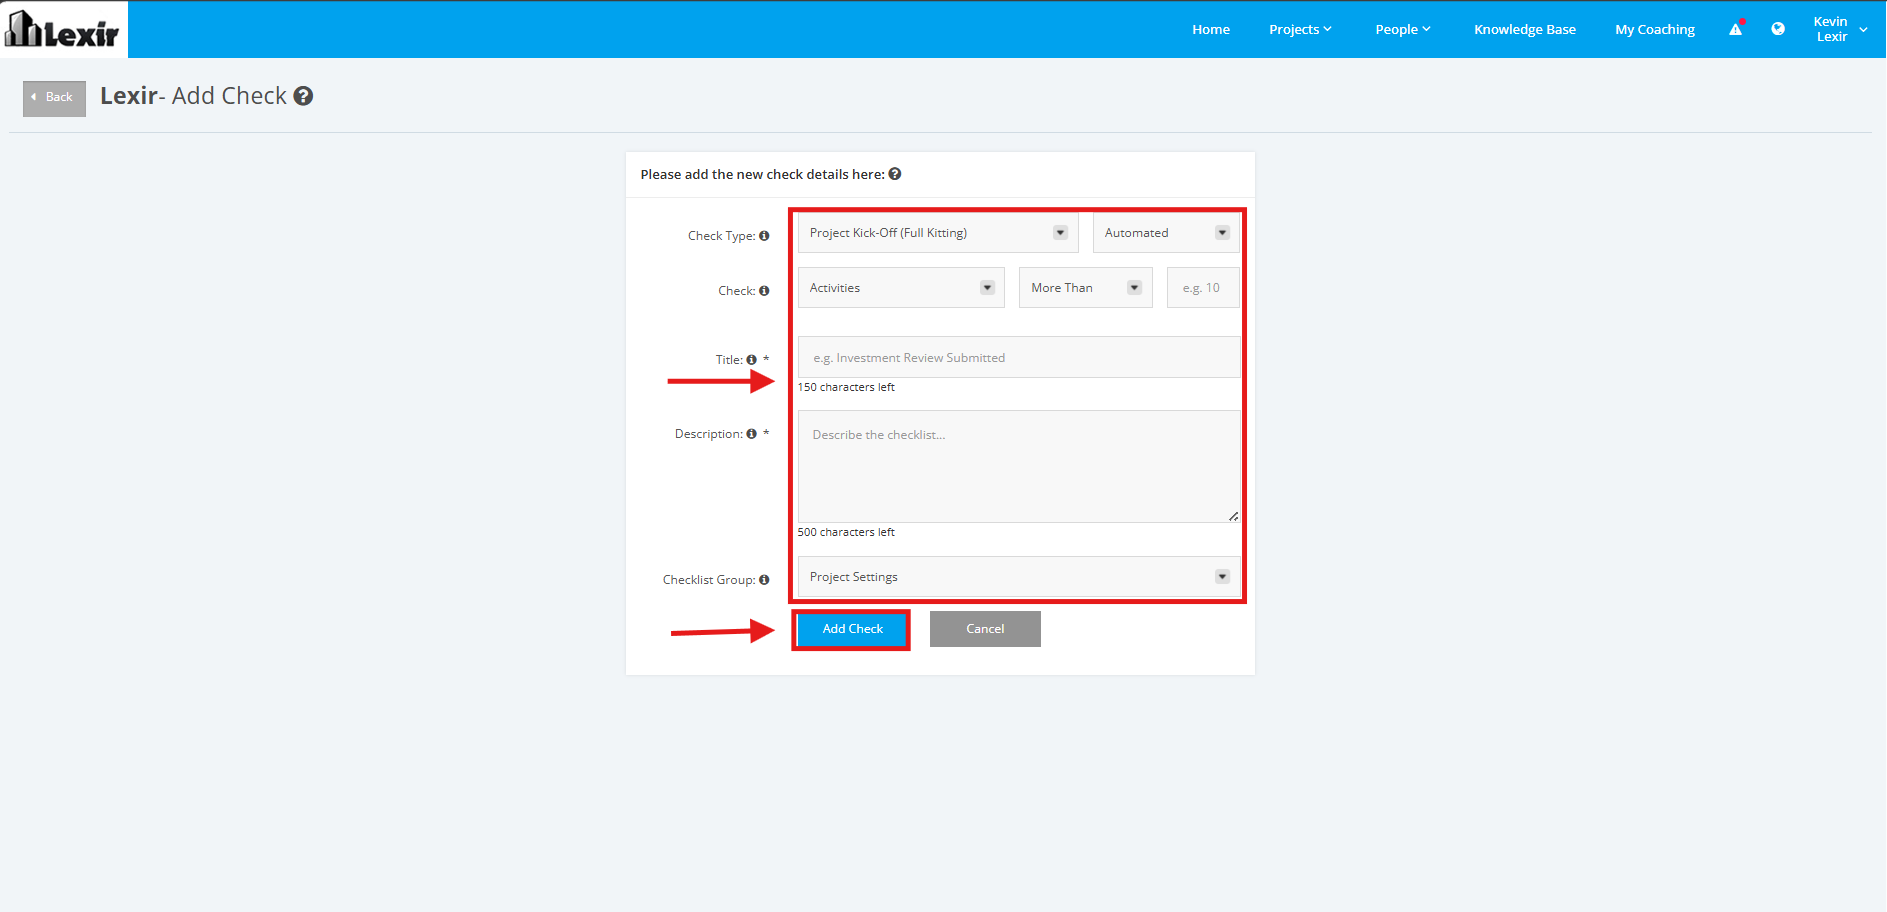Open the Project Kick-Off check type dropdown
This screenshot has width=1887, height=912.
[x=938, y=233]
